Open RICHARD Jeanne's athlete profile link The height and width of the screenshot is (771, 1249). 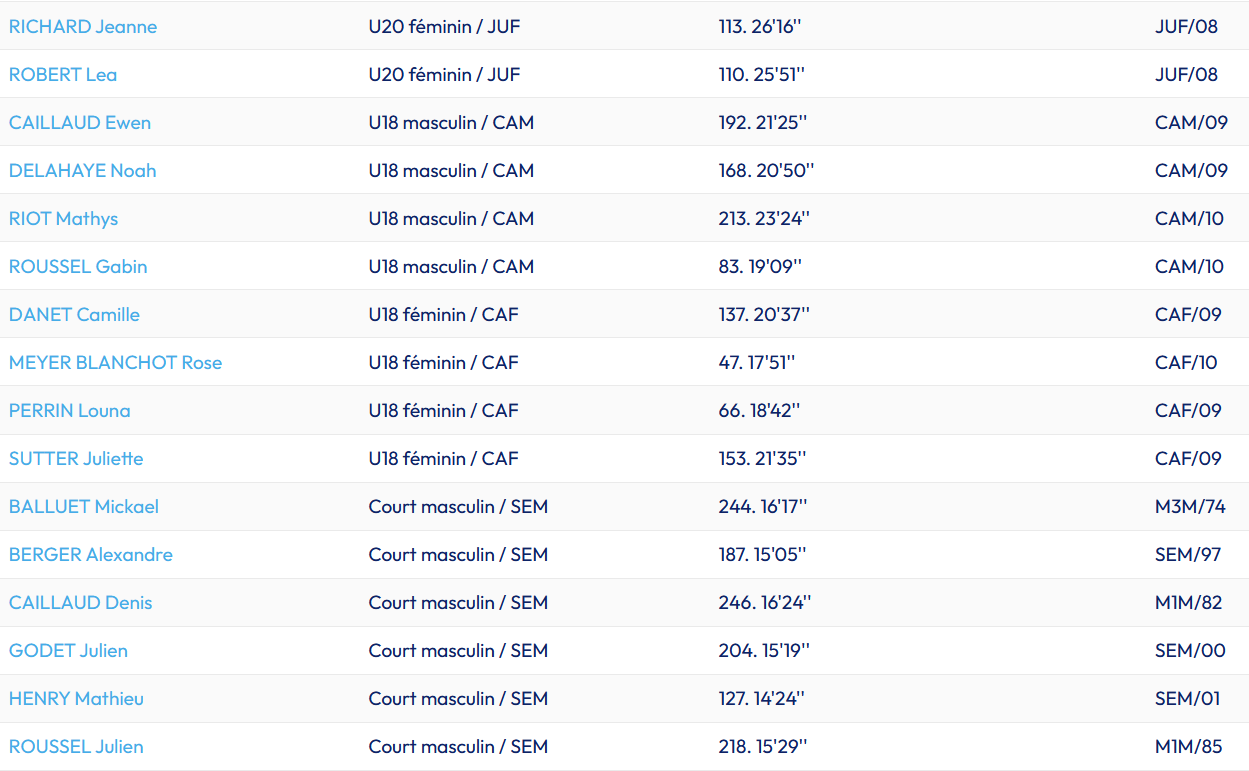click(83, 27)
